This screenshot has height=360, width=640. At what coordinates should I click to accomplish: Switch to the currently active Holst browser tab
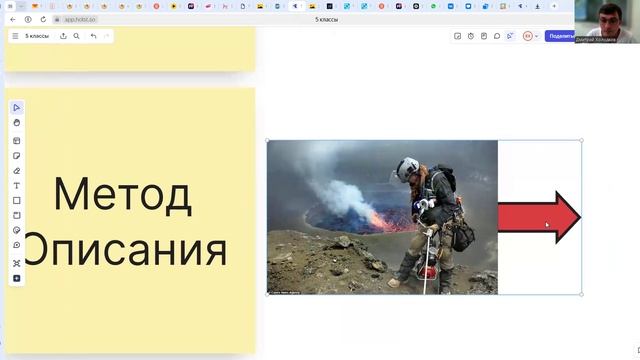(296, 6)
